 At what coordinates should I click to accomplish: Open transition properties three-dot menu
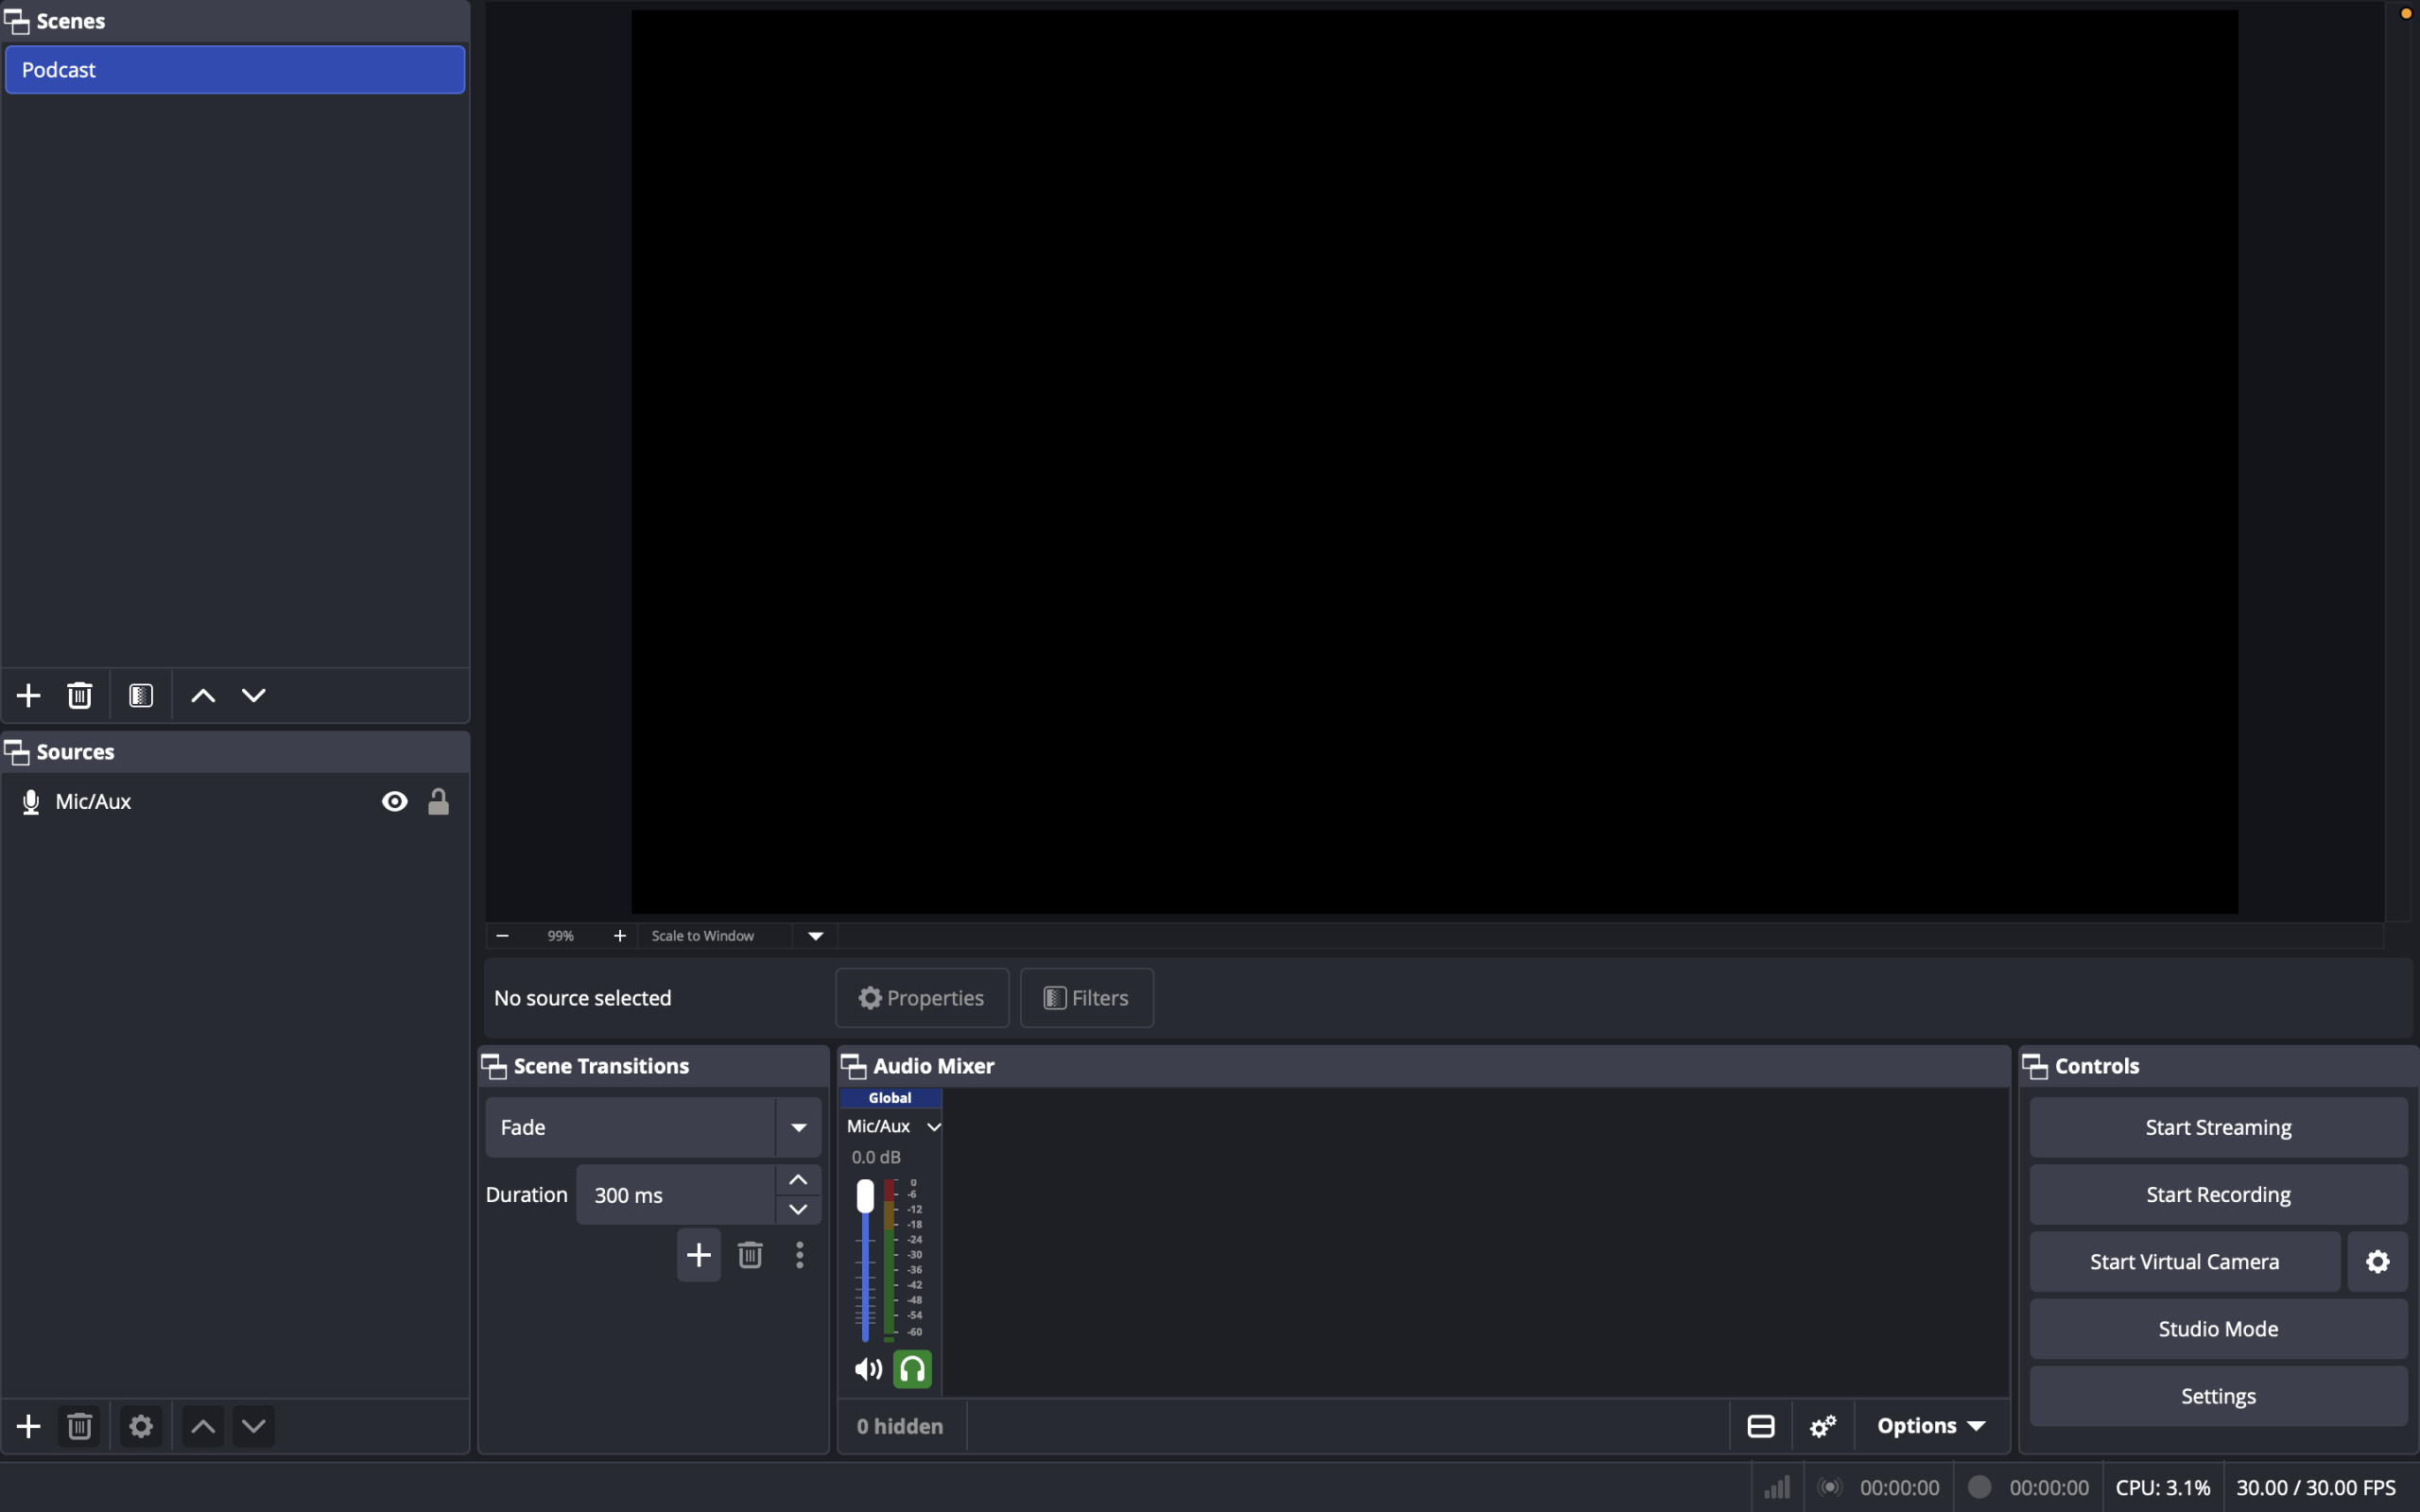coord(799,1255)
